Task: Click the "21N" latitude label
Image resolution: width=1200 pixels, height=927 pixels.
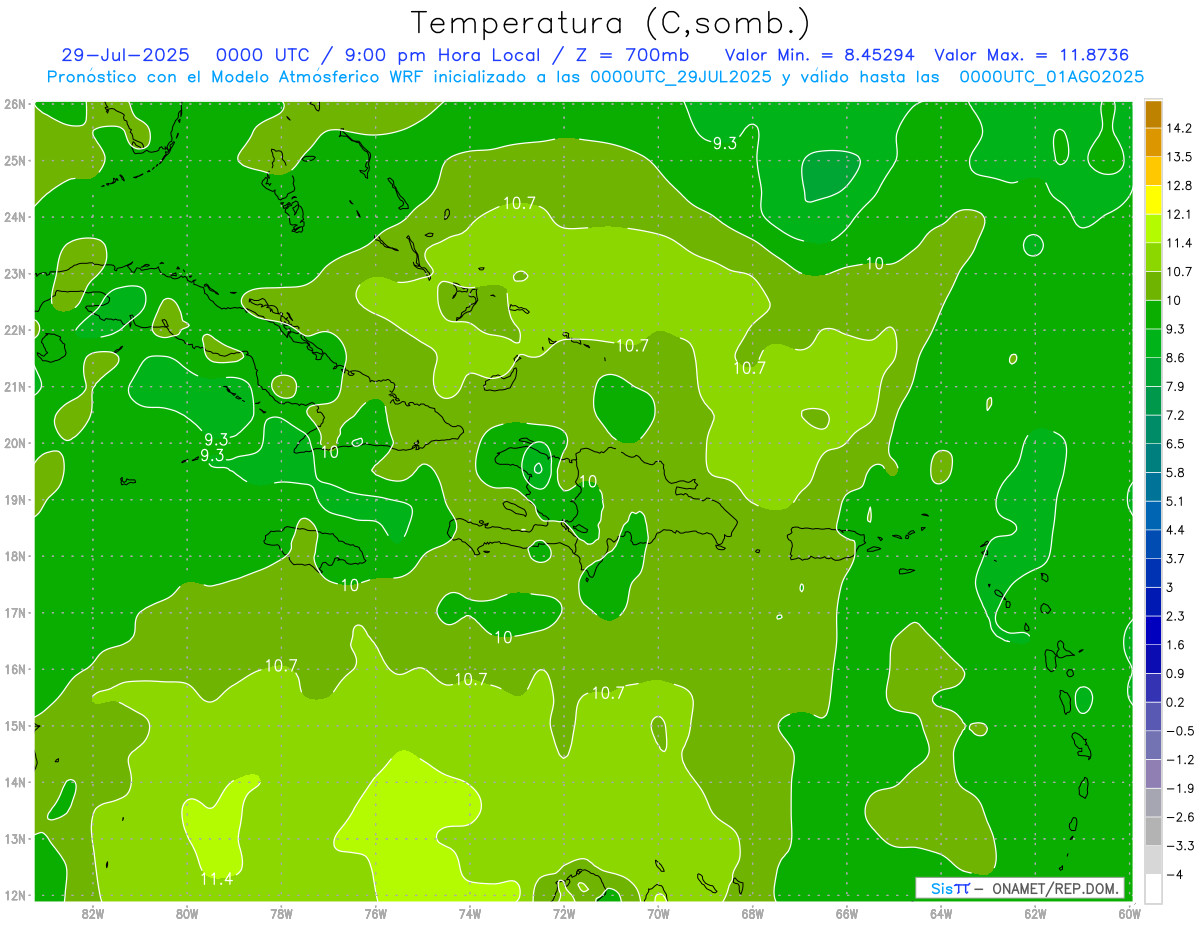Action: (x=15, y=386)
